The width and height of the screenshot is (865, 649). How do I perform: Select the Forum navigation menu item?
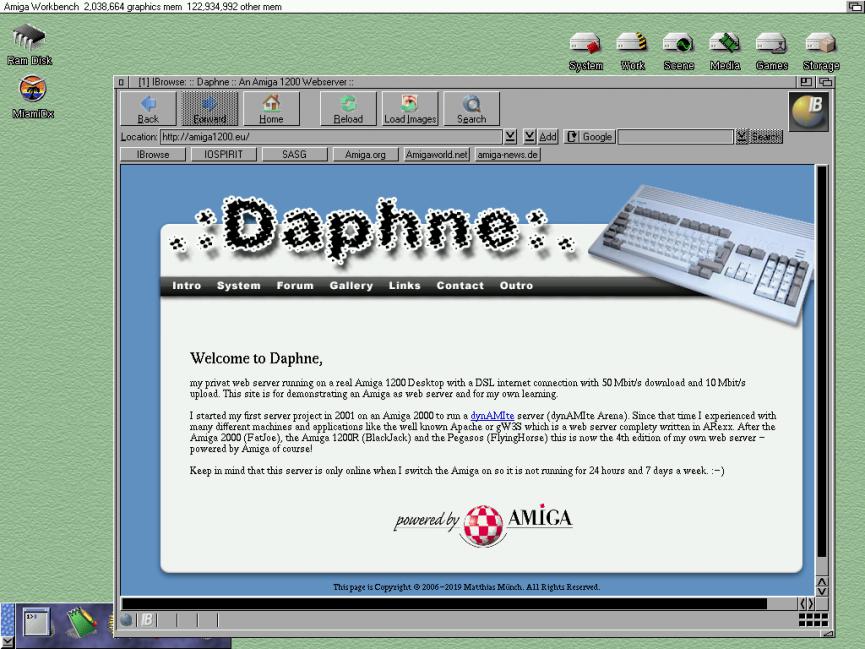point(295,286)
